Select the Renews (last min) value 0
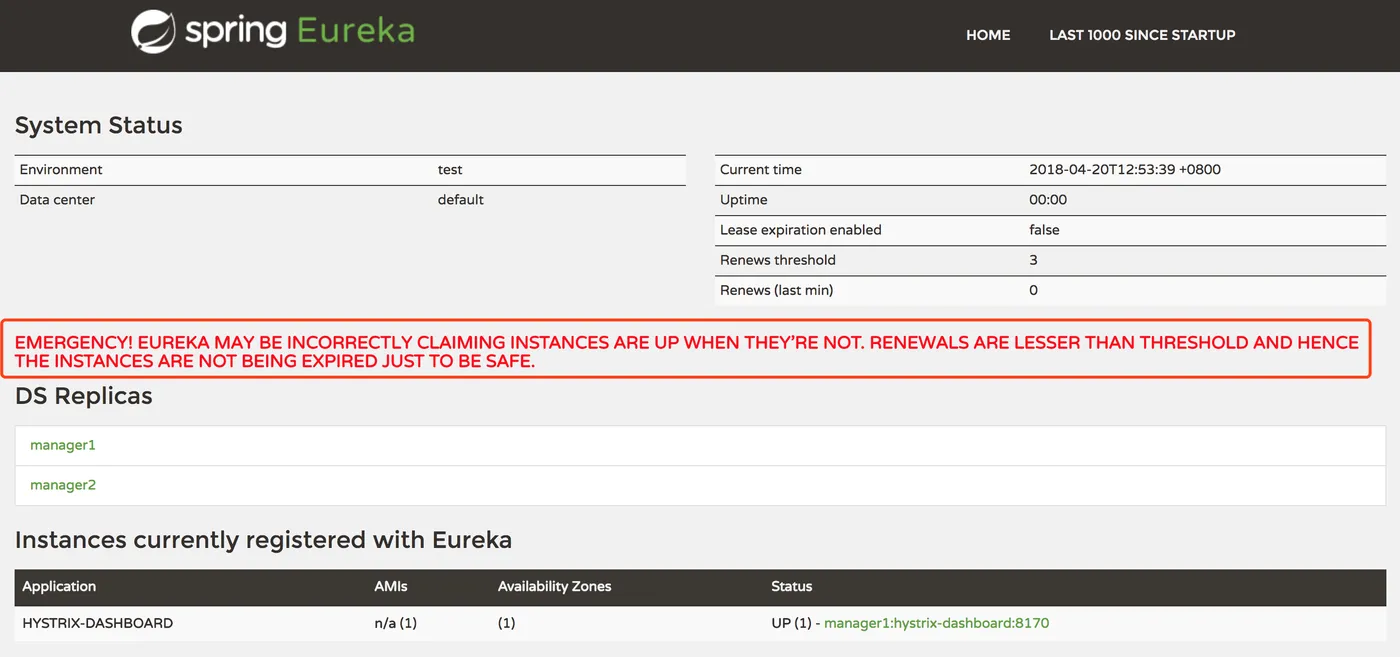The image size is (1400, 657). (1033, 290)
